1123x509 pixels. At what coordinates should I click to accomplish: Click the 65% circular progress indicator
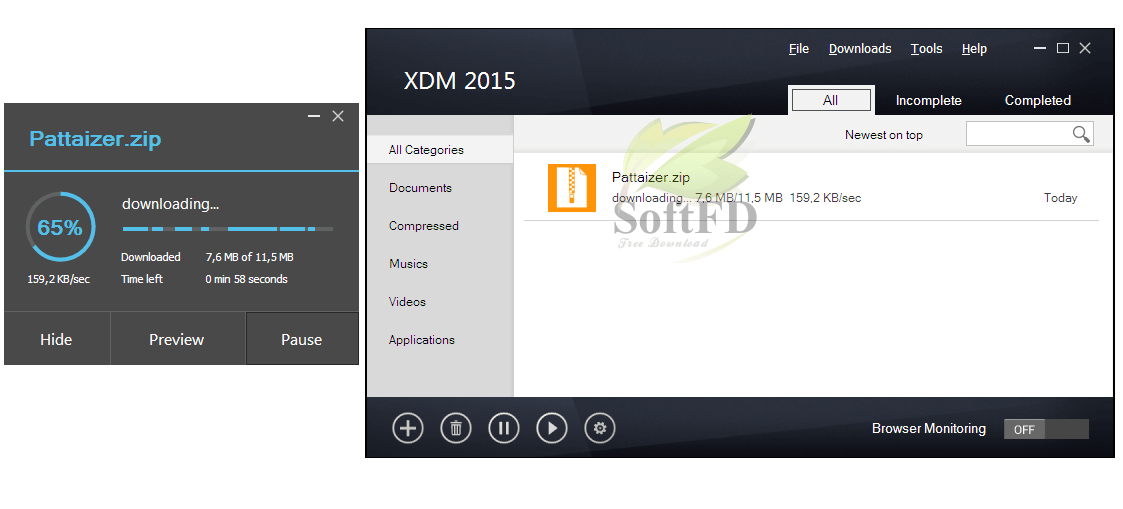coord(60,228)
